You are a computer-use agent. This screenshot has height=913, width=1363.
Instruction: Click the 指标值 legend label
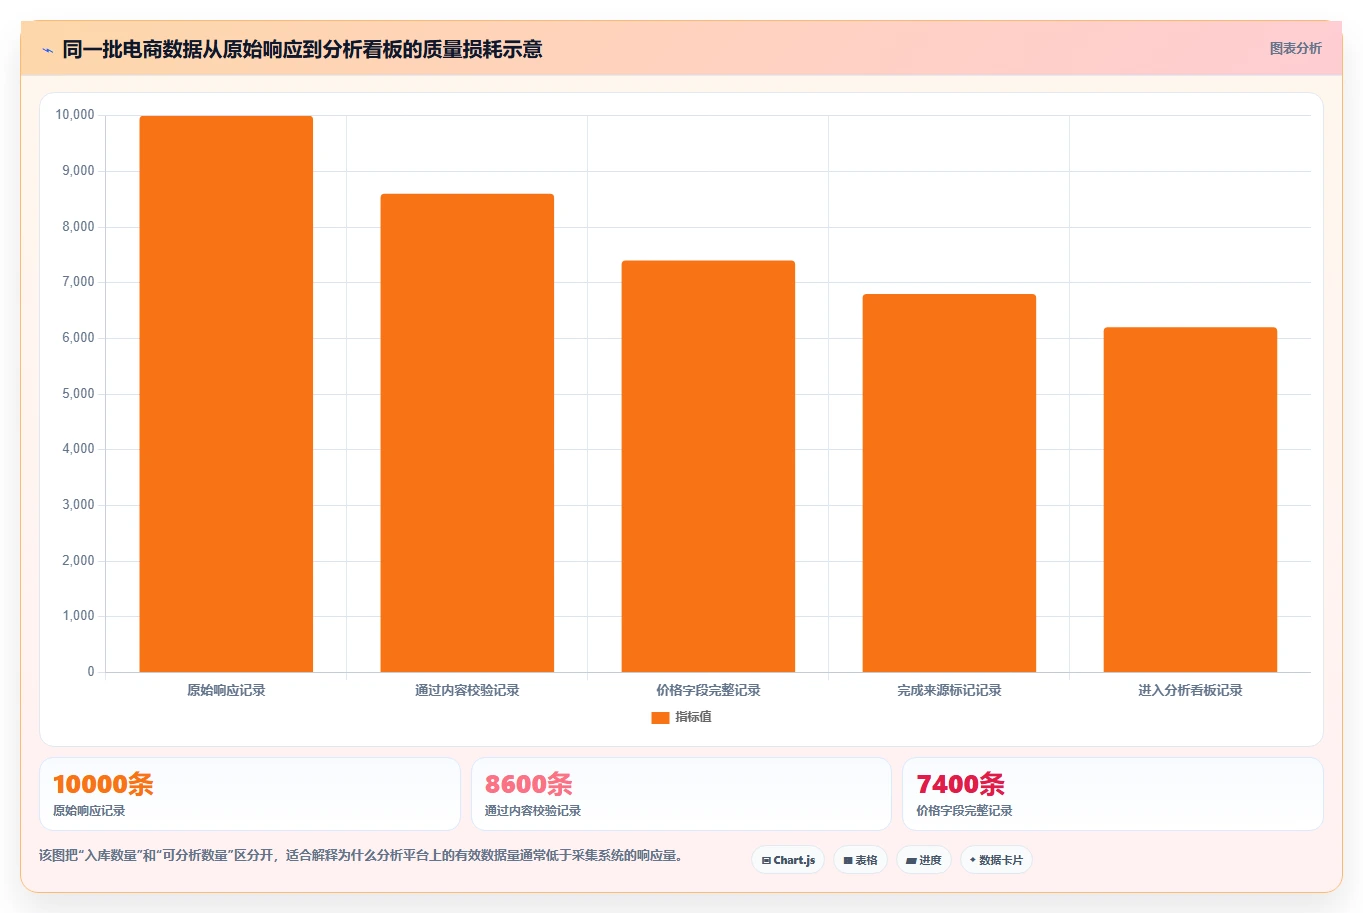tap(693, 717)
